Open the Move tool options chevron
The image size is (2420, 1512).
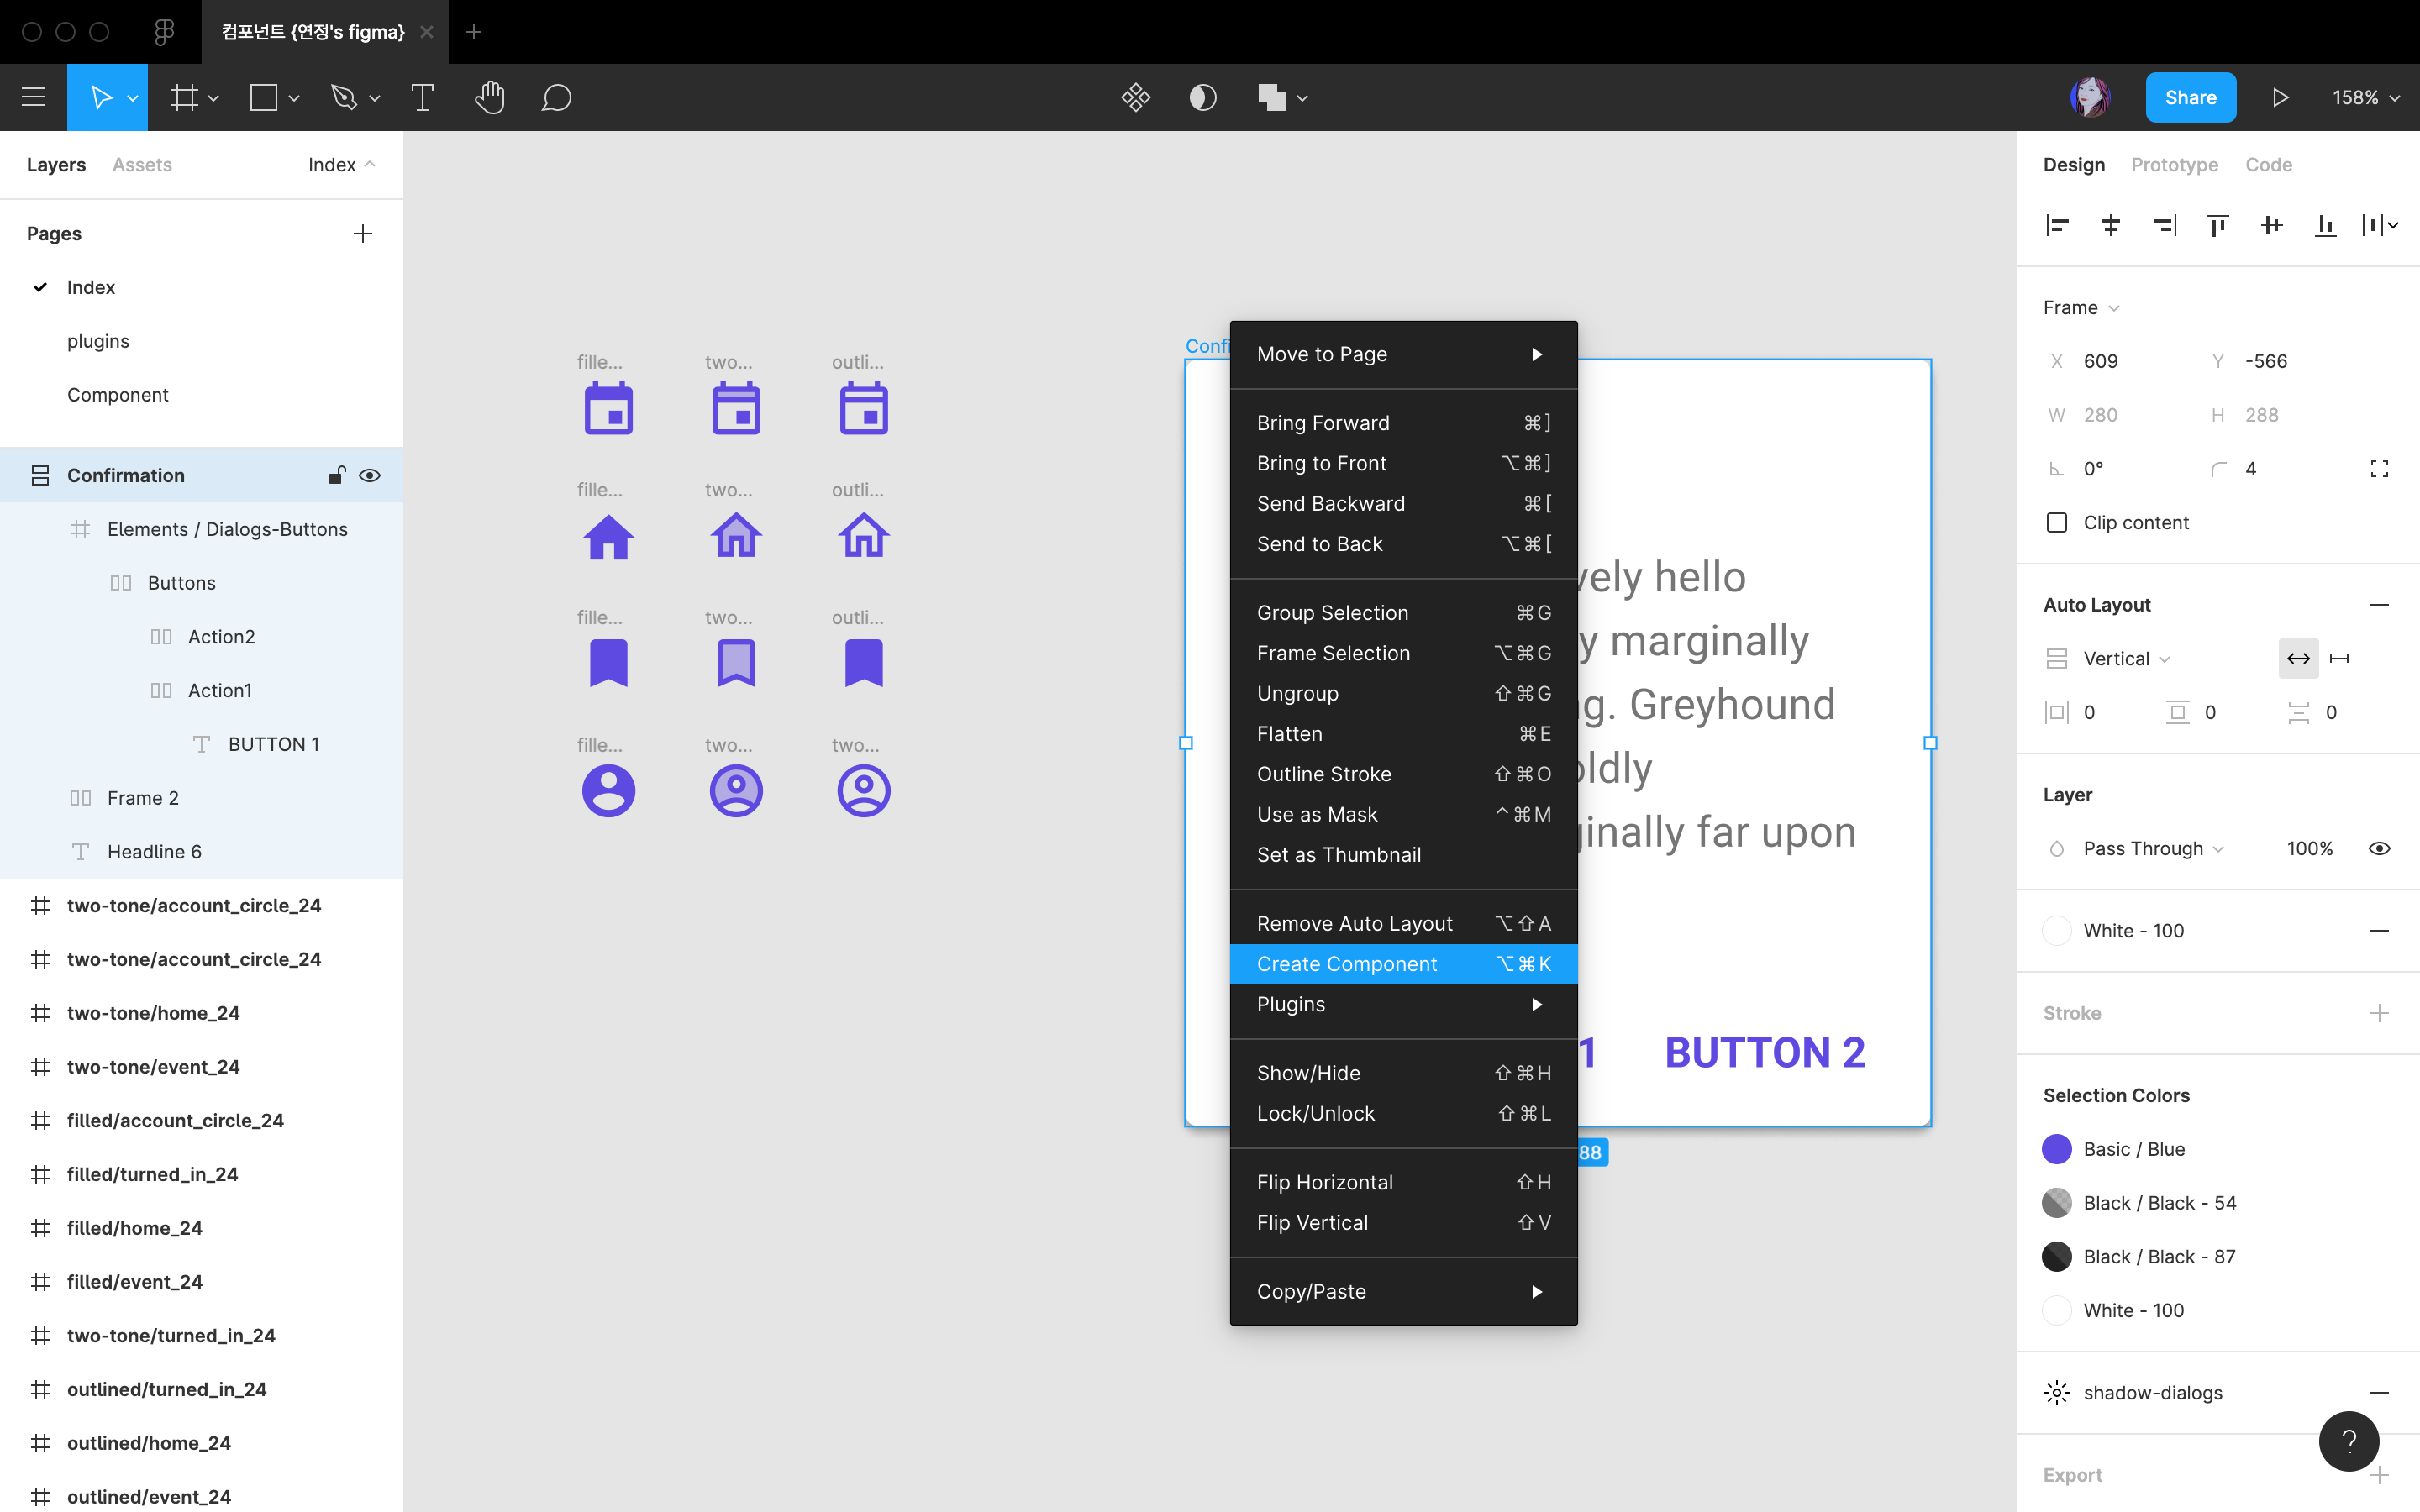132,98
